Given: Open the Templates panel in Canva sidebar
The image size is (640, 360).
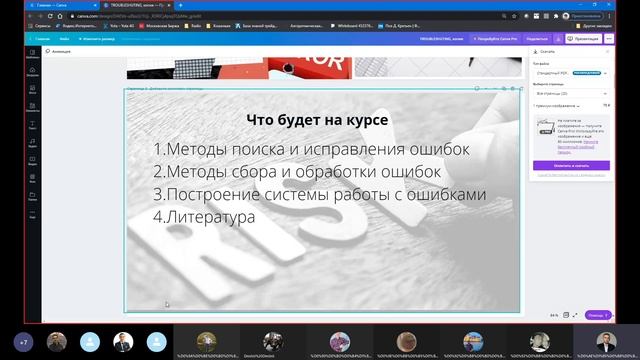Looking at the screenshot, I should click(33, 54).
